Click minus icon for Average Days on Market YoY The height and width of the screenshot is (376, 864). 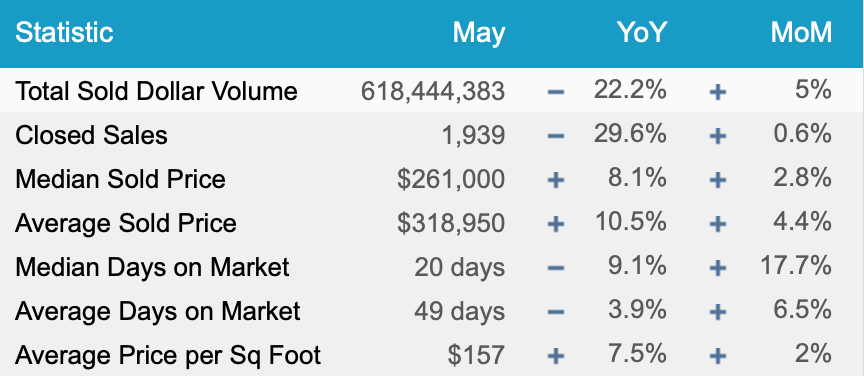556,312
